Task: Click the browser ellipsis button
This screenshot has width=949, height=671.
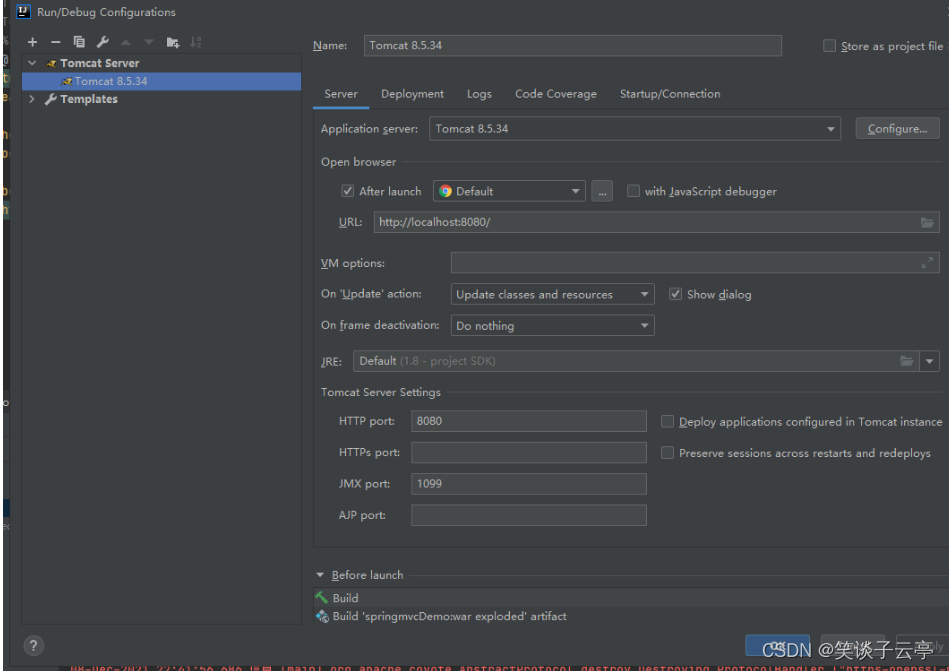Action: (x=602, y=191)
